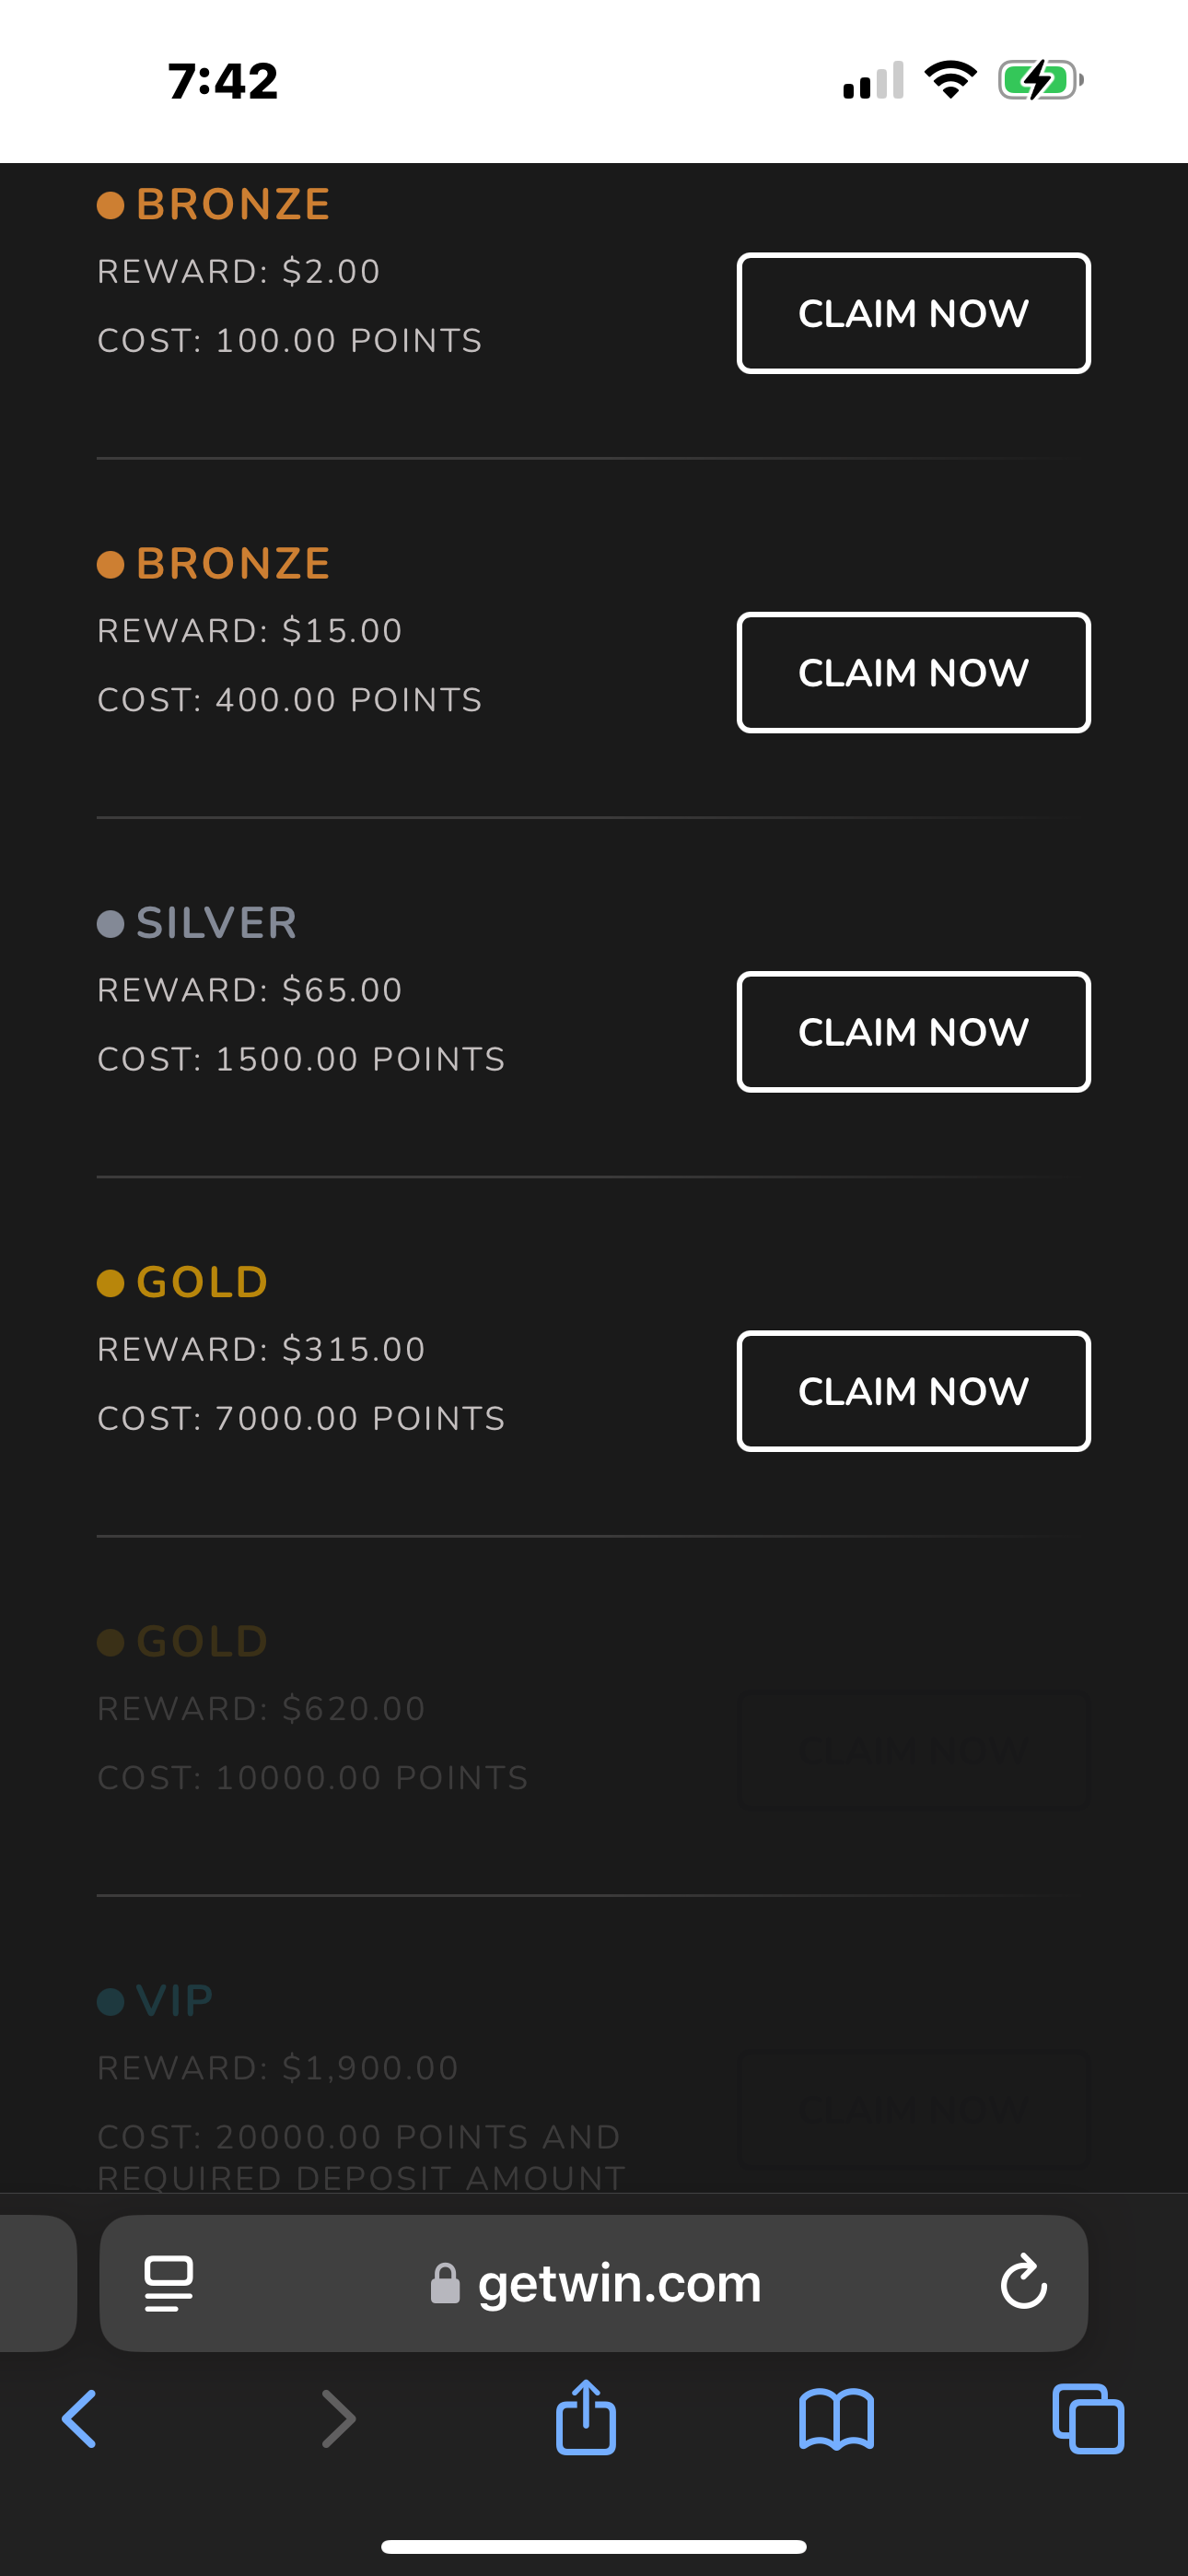The height and width of the screenshot is (2576, 1188).
Task: Tap the SILVER tier heading
Action: (216, 922)
